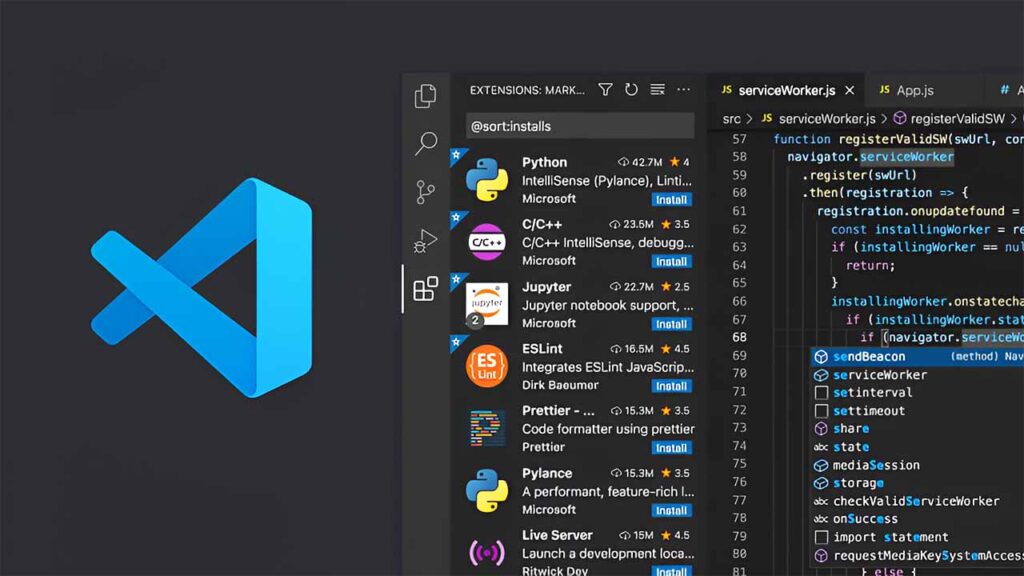Open the Run and Debug view
The width and height of the screenshot is (1024, 576).
(426, 241)
